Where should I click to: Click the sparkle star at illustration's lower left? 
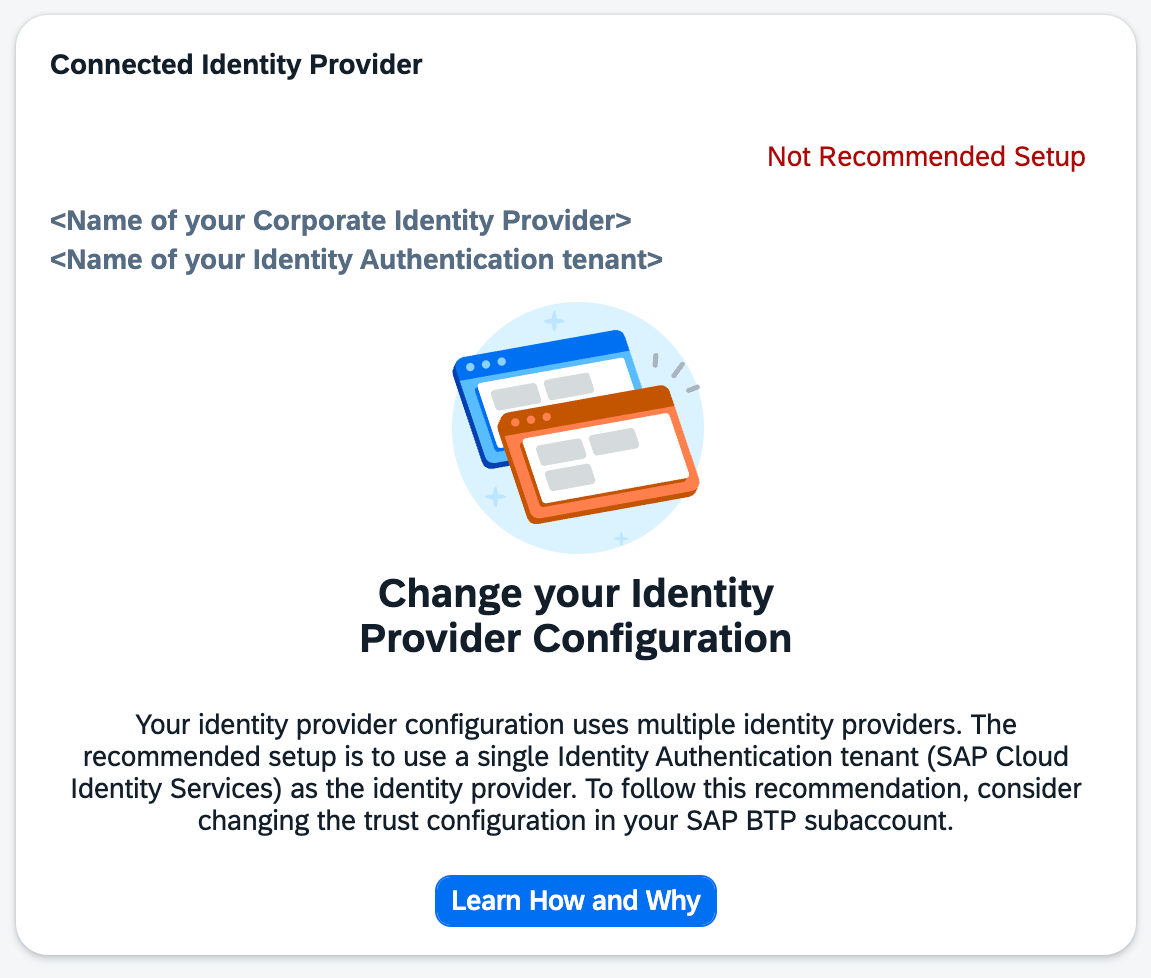point(495,497)
